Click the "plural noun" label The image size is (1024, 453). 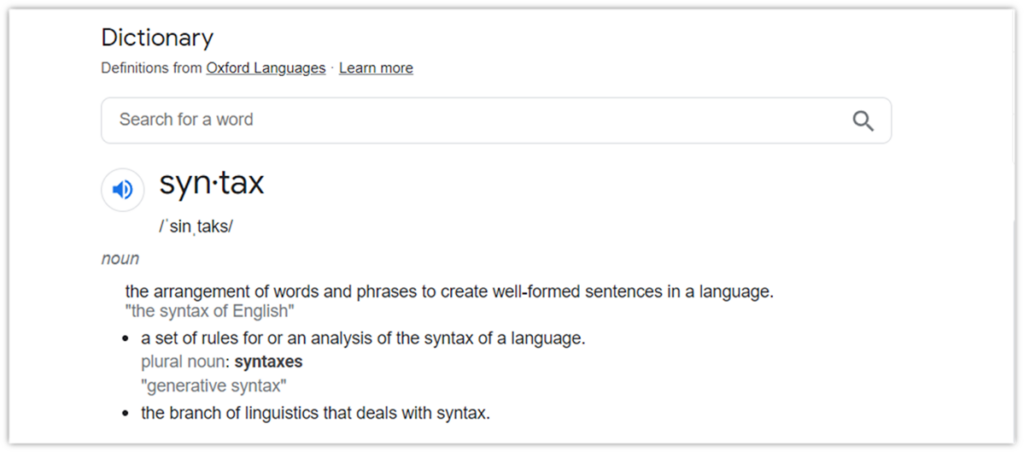[184, 361]
